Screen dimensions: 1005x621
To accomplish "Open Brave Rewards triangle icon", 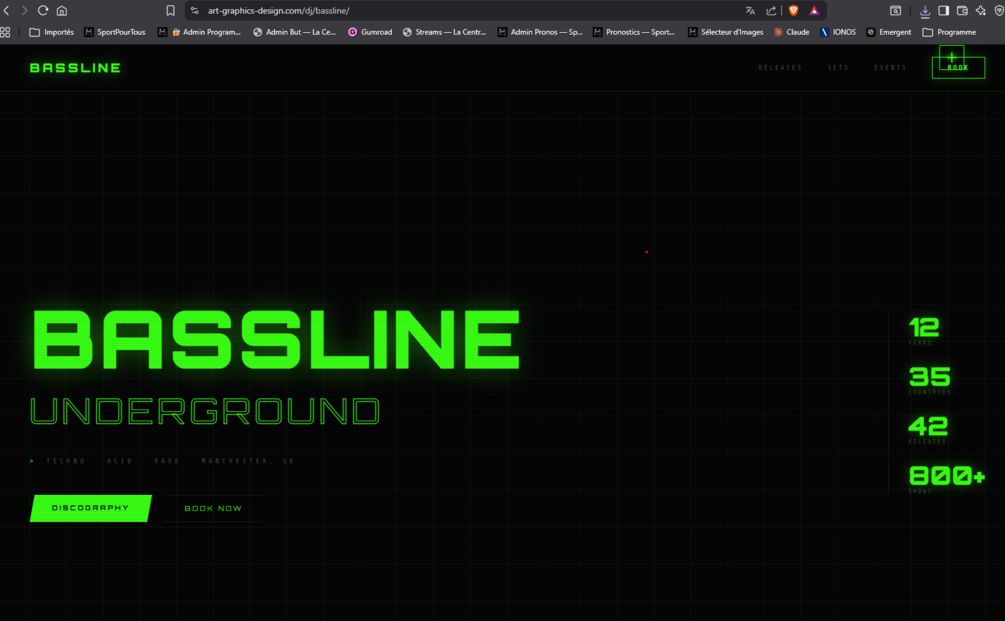I will [814, 10].
